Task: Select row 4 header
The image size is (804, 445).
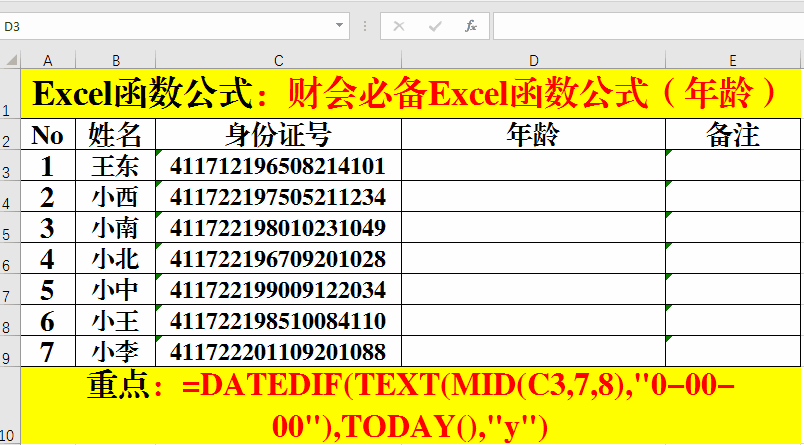Action: coord(10,196)
